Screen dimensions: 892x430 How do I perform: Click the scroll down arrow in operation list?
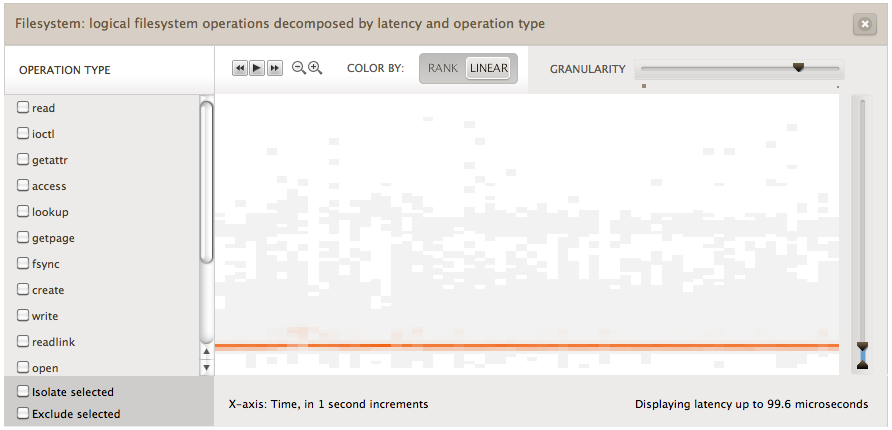(207, 367)
